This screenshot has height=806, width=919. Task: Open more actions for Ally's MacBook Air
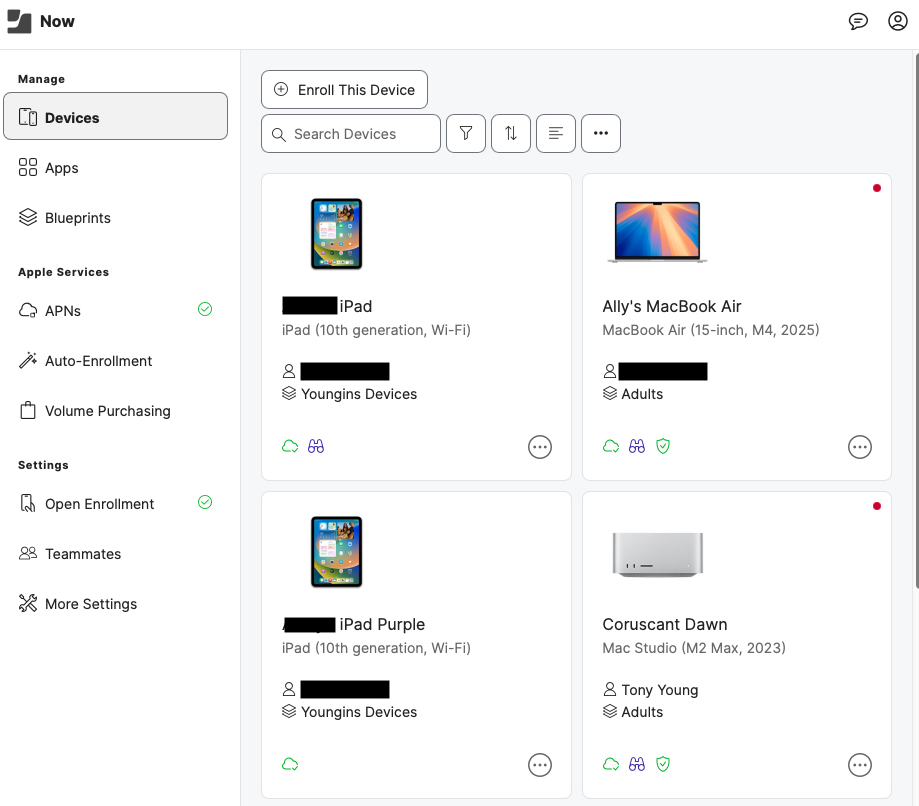click(x=860, y=447)
